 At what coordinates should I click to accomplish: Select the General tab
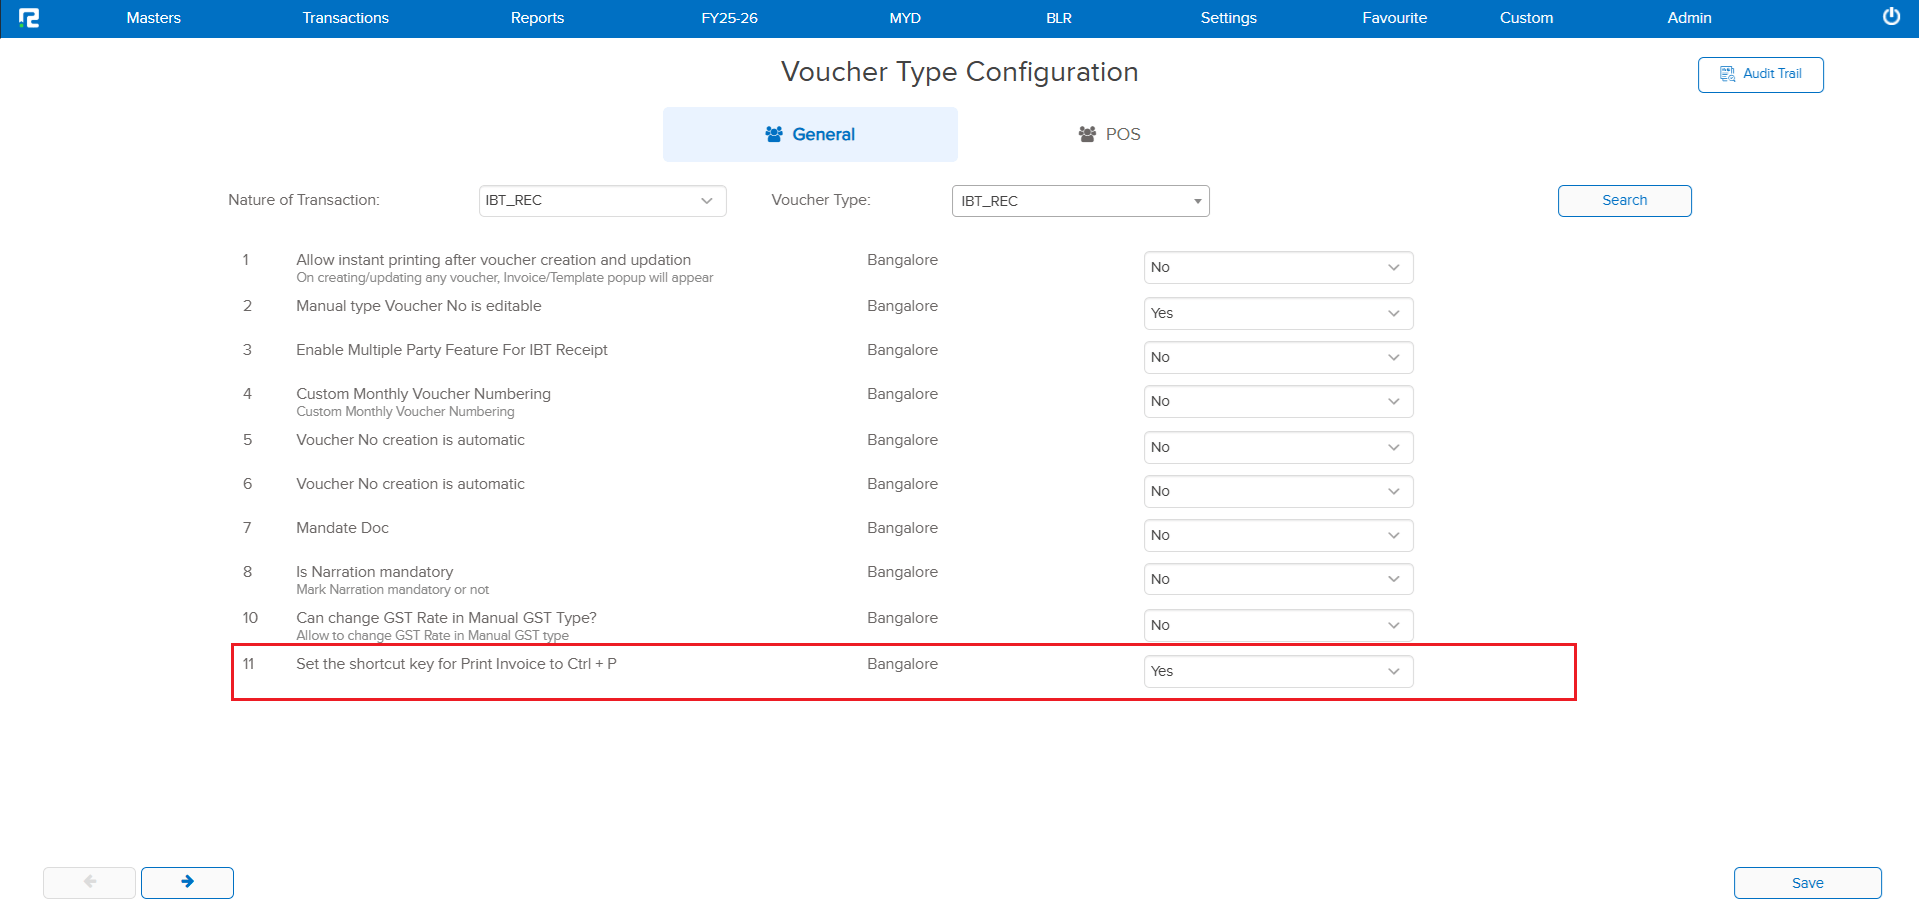(810, 134)
